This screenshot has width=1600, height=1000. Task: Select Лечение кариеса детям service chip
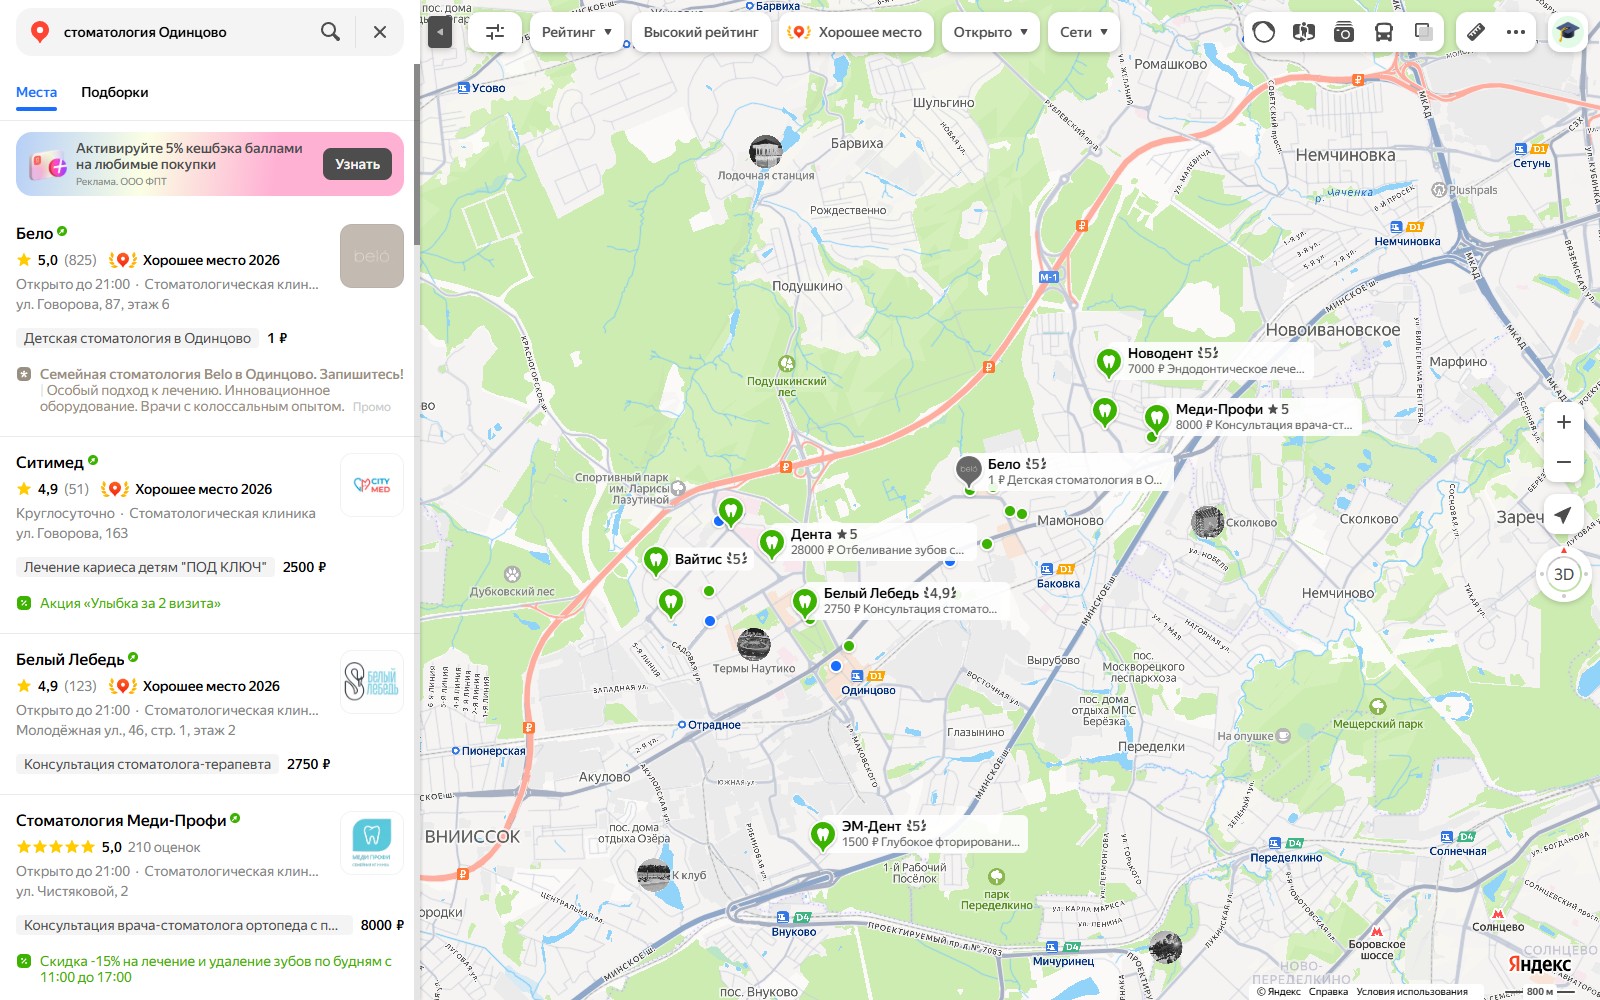coord(145,567)
